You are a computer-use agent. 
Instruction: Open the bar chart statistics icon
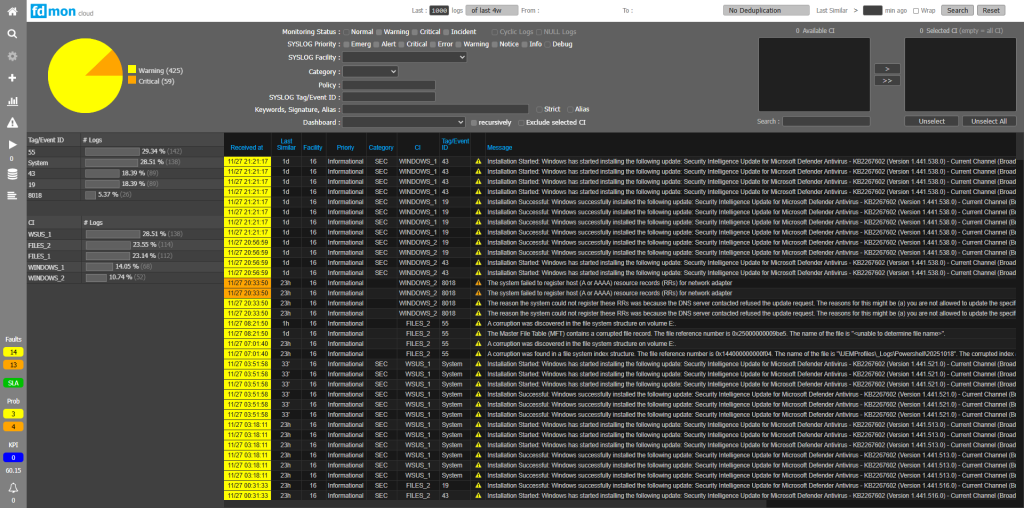[x=12, y=101]
